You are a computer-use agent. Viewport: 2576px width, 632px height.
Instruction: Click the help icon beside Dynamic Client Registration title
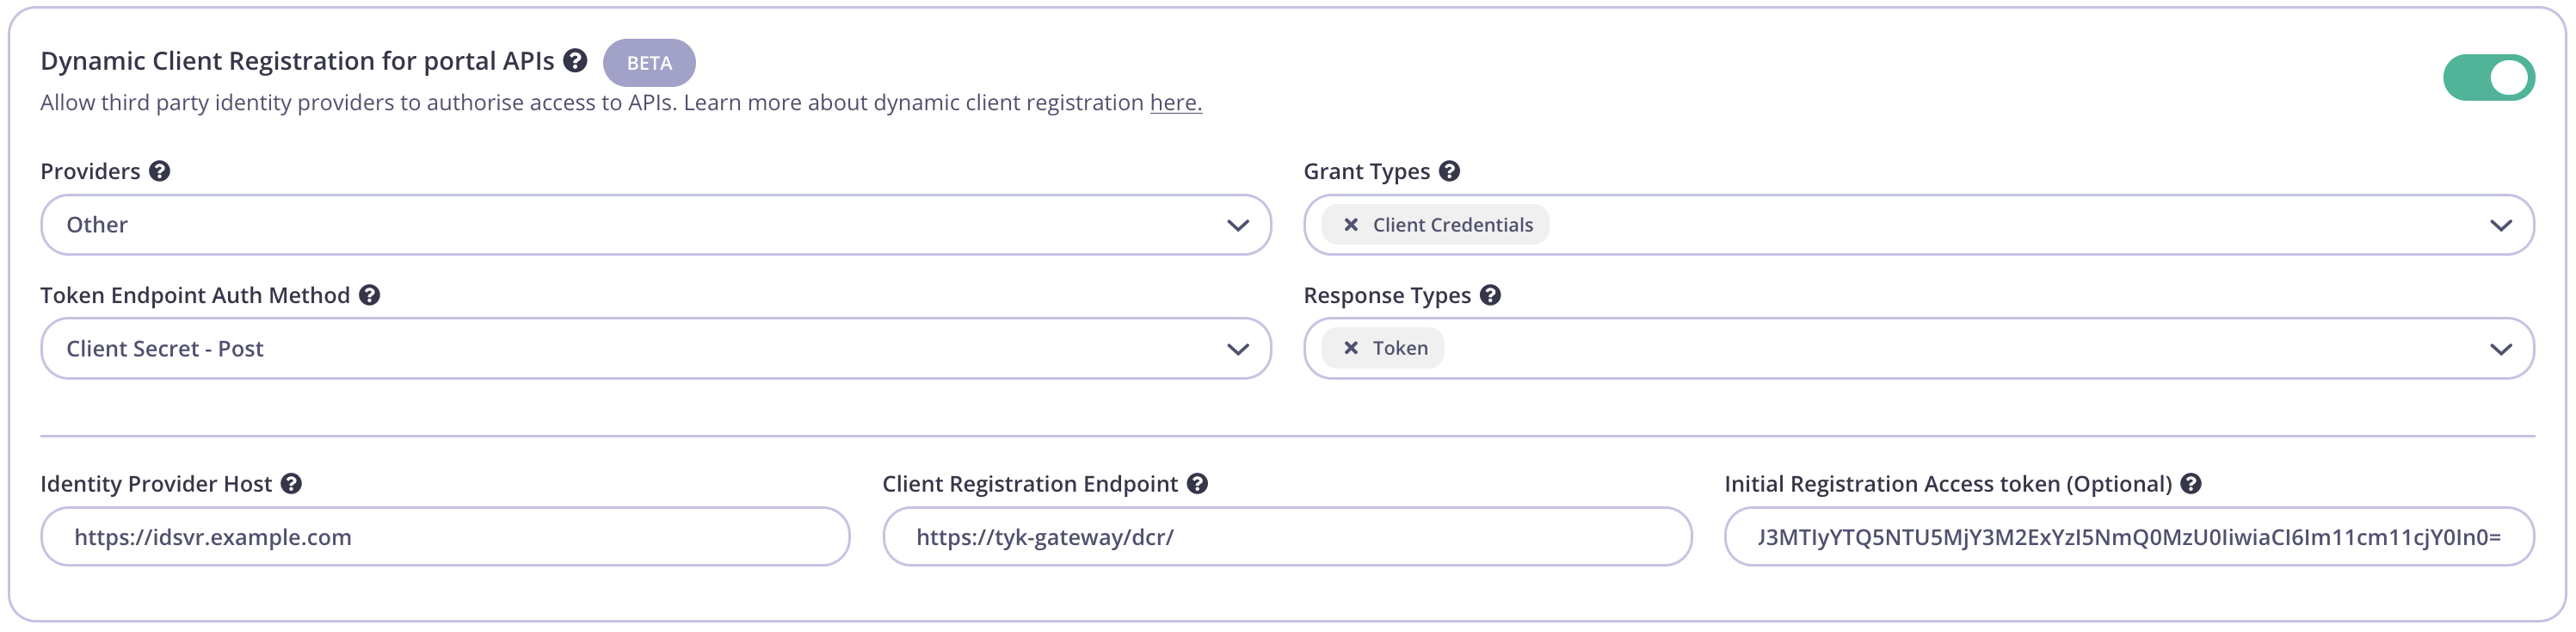click(575, 61)
